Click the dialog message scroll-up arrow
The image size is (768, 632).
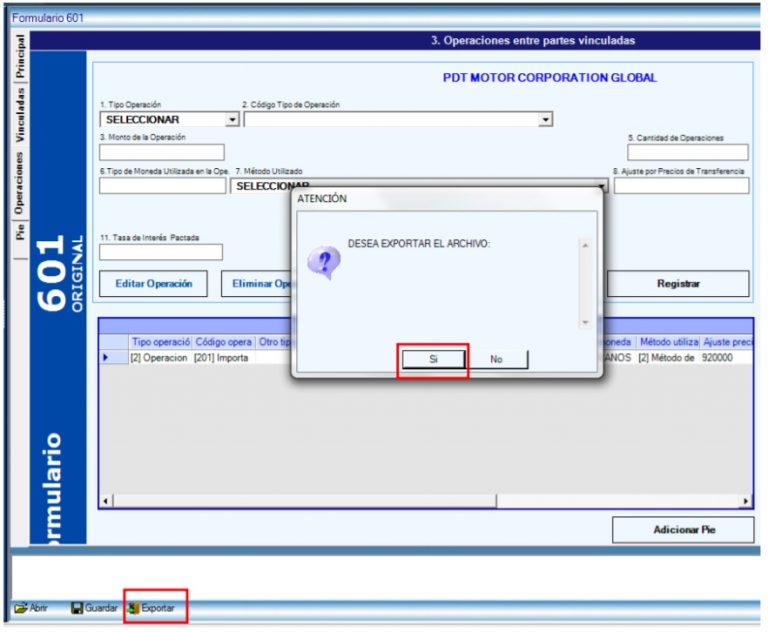coord(585,245)
